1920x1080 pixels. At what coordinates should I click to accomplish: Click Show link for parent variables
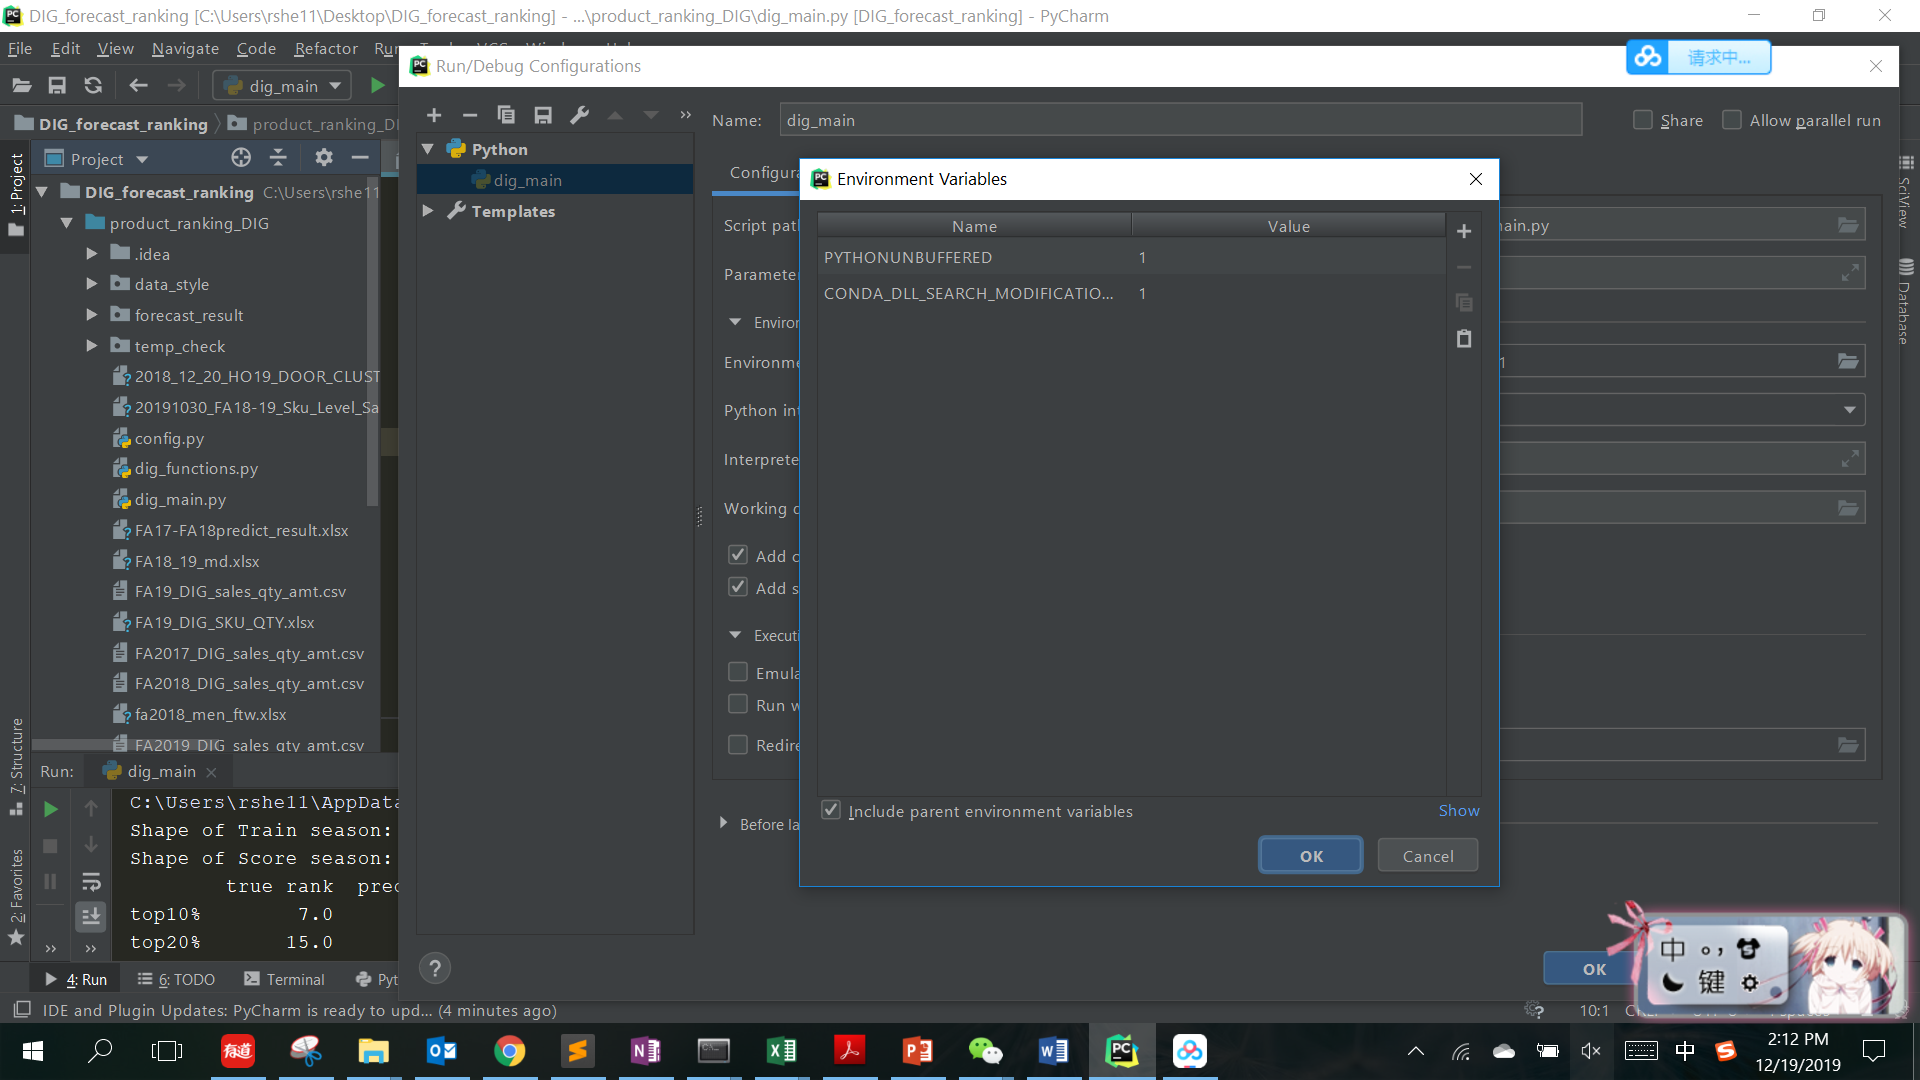pos(1458,810)
